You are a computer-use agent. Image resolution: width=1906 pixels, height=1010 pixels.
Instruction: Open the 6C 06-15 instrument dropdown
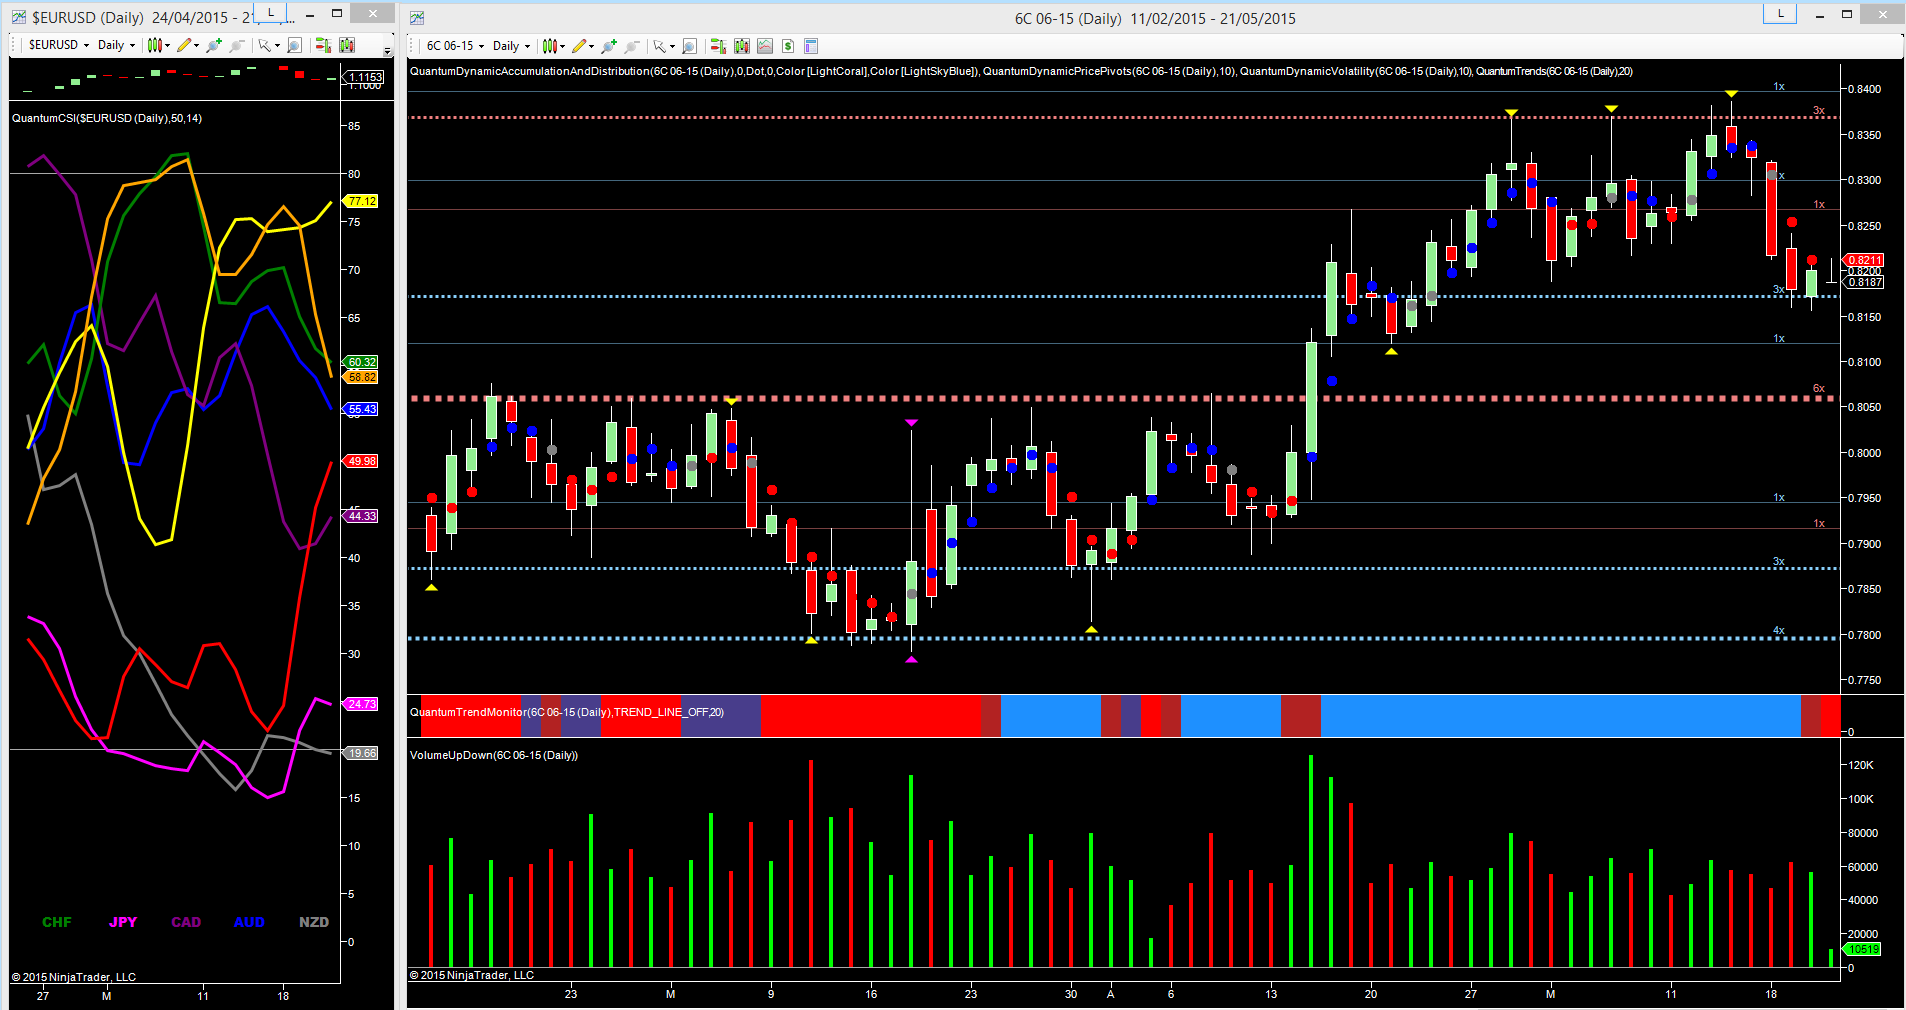(x=455, y=46)
